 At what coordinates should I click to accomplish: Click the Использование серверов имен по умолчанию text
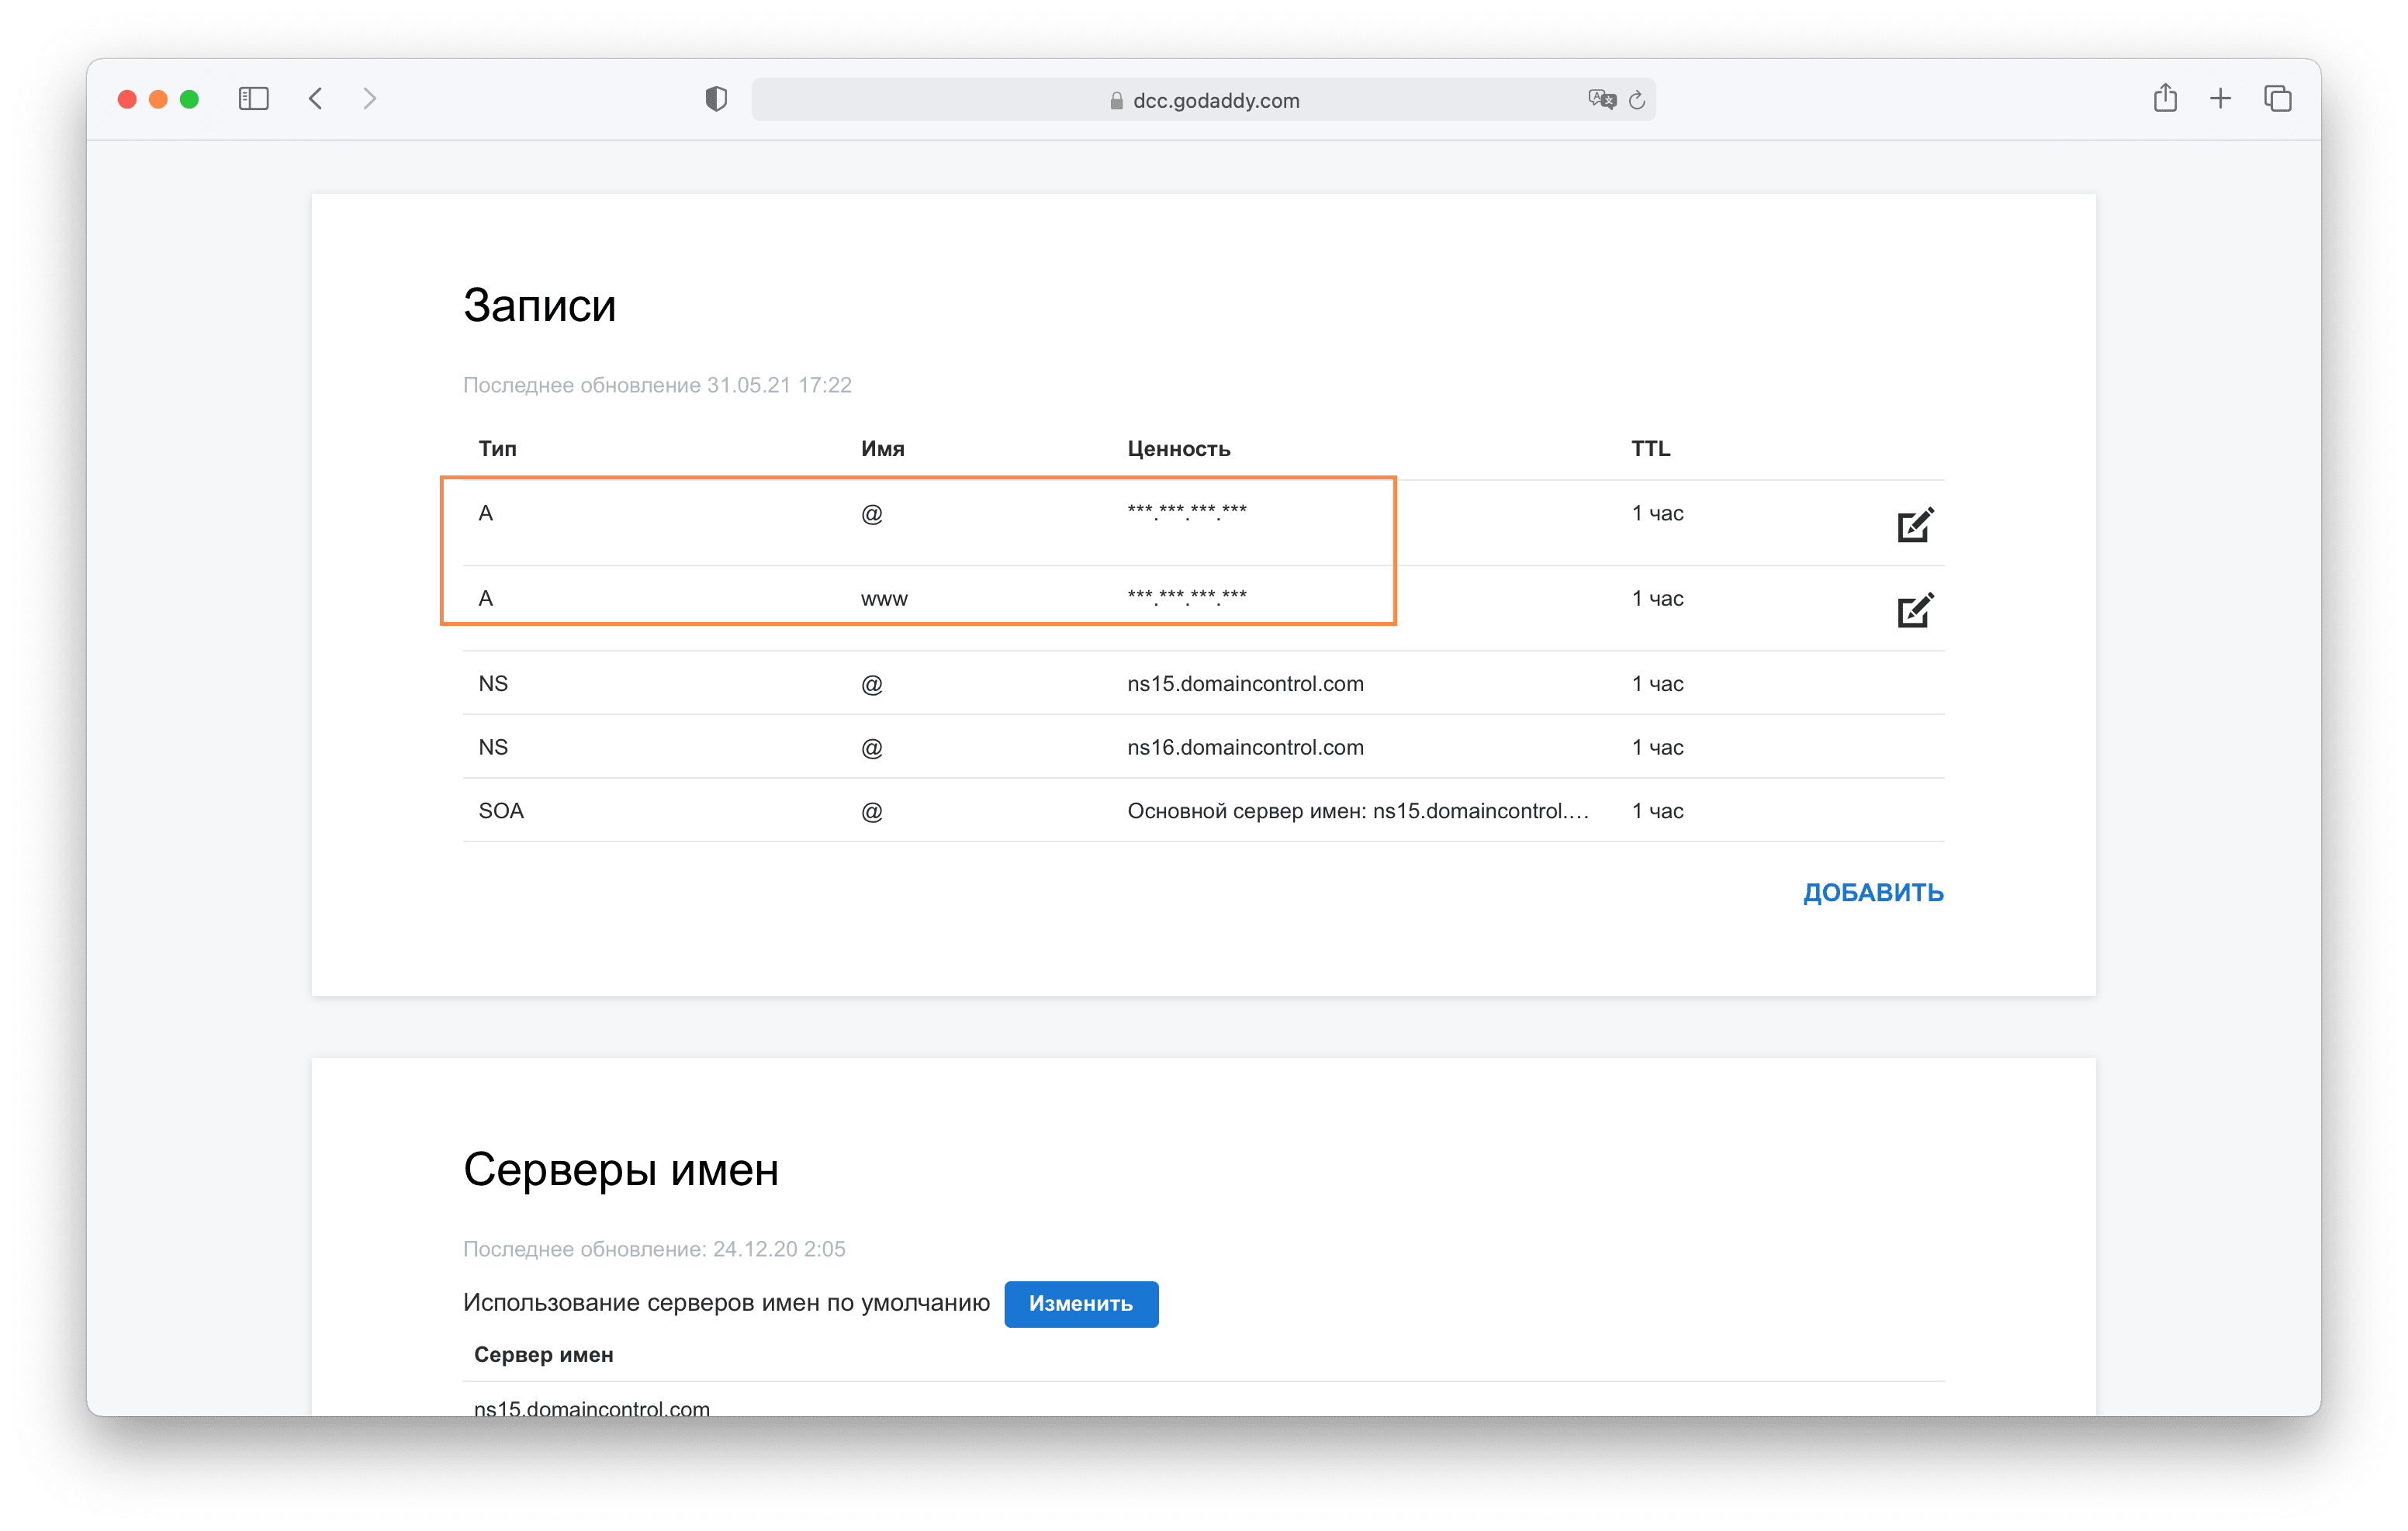pyautogui.click(x=726, y=1303)
